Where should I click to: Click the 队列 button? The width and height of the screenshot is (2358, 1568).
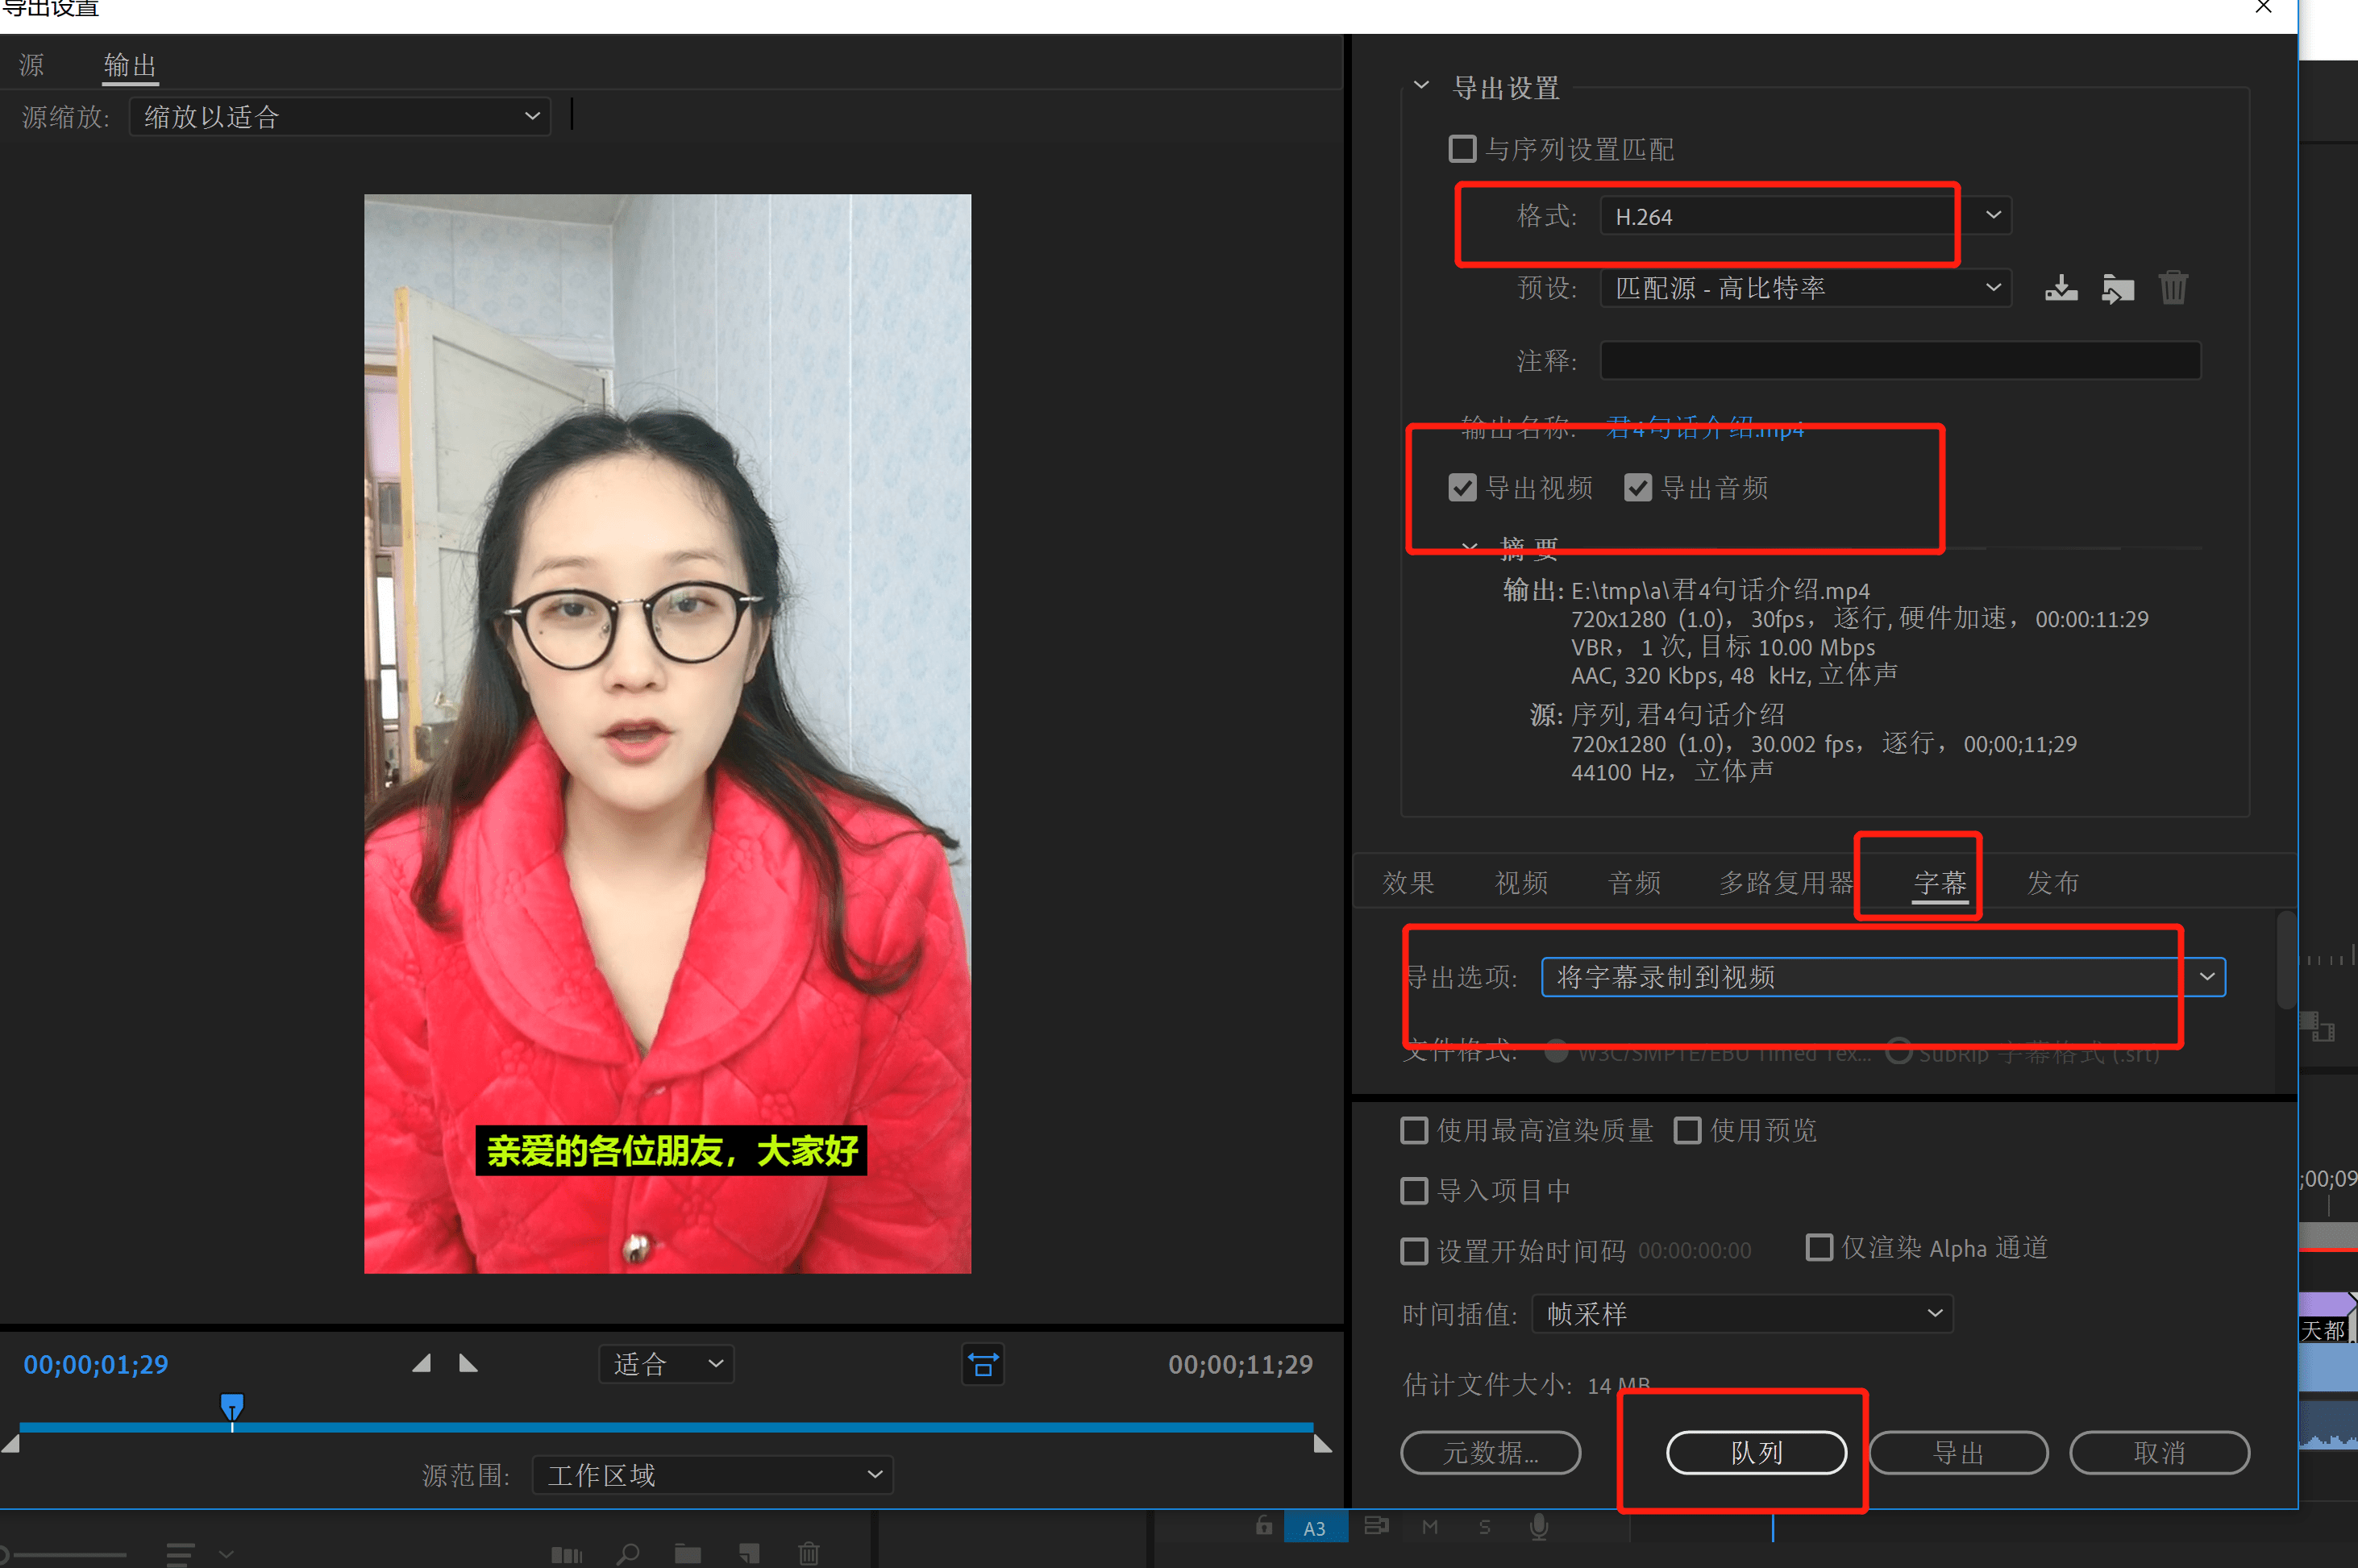click(1756, 1452)
